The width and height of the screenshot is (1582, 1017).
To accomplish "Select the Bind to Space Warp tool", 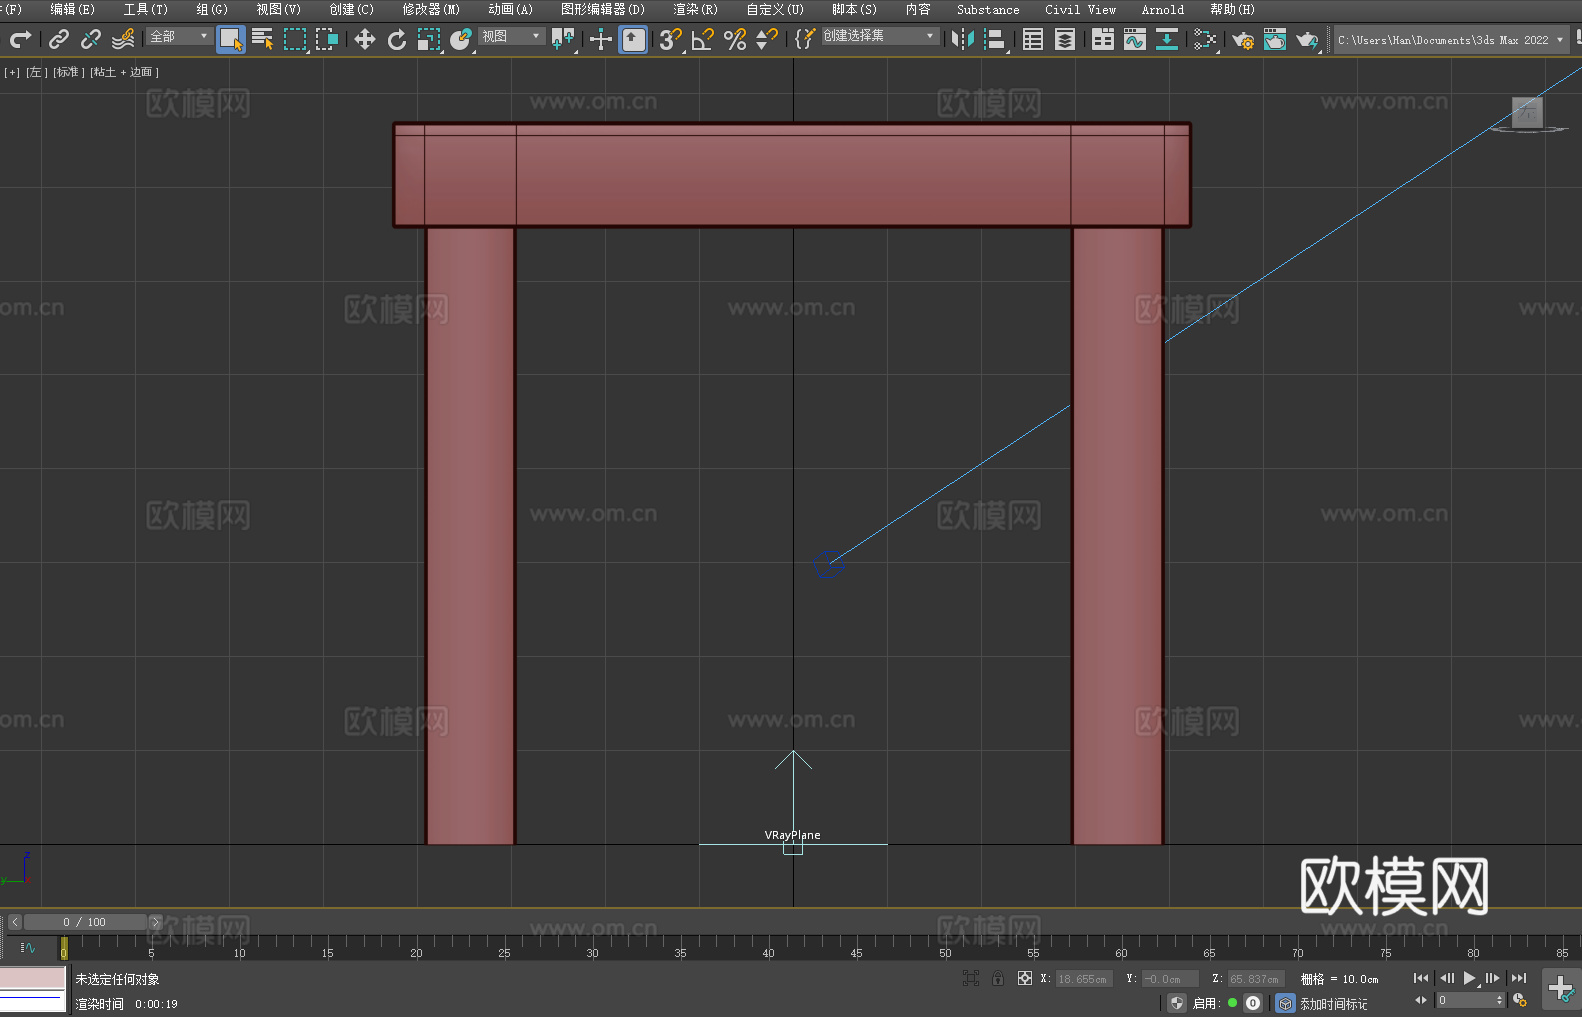I will (x=123, y=39).
